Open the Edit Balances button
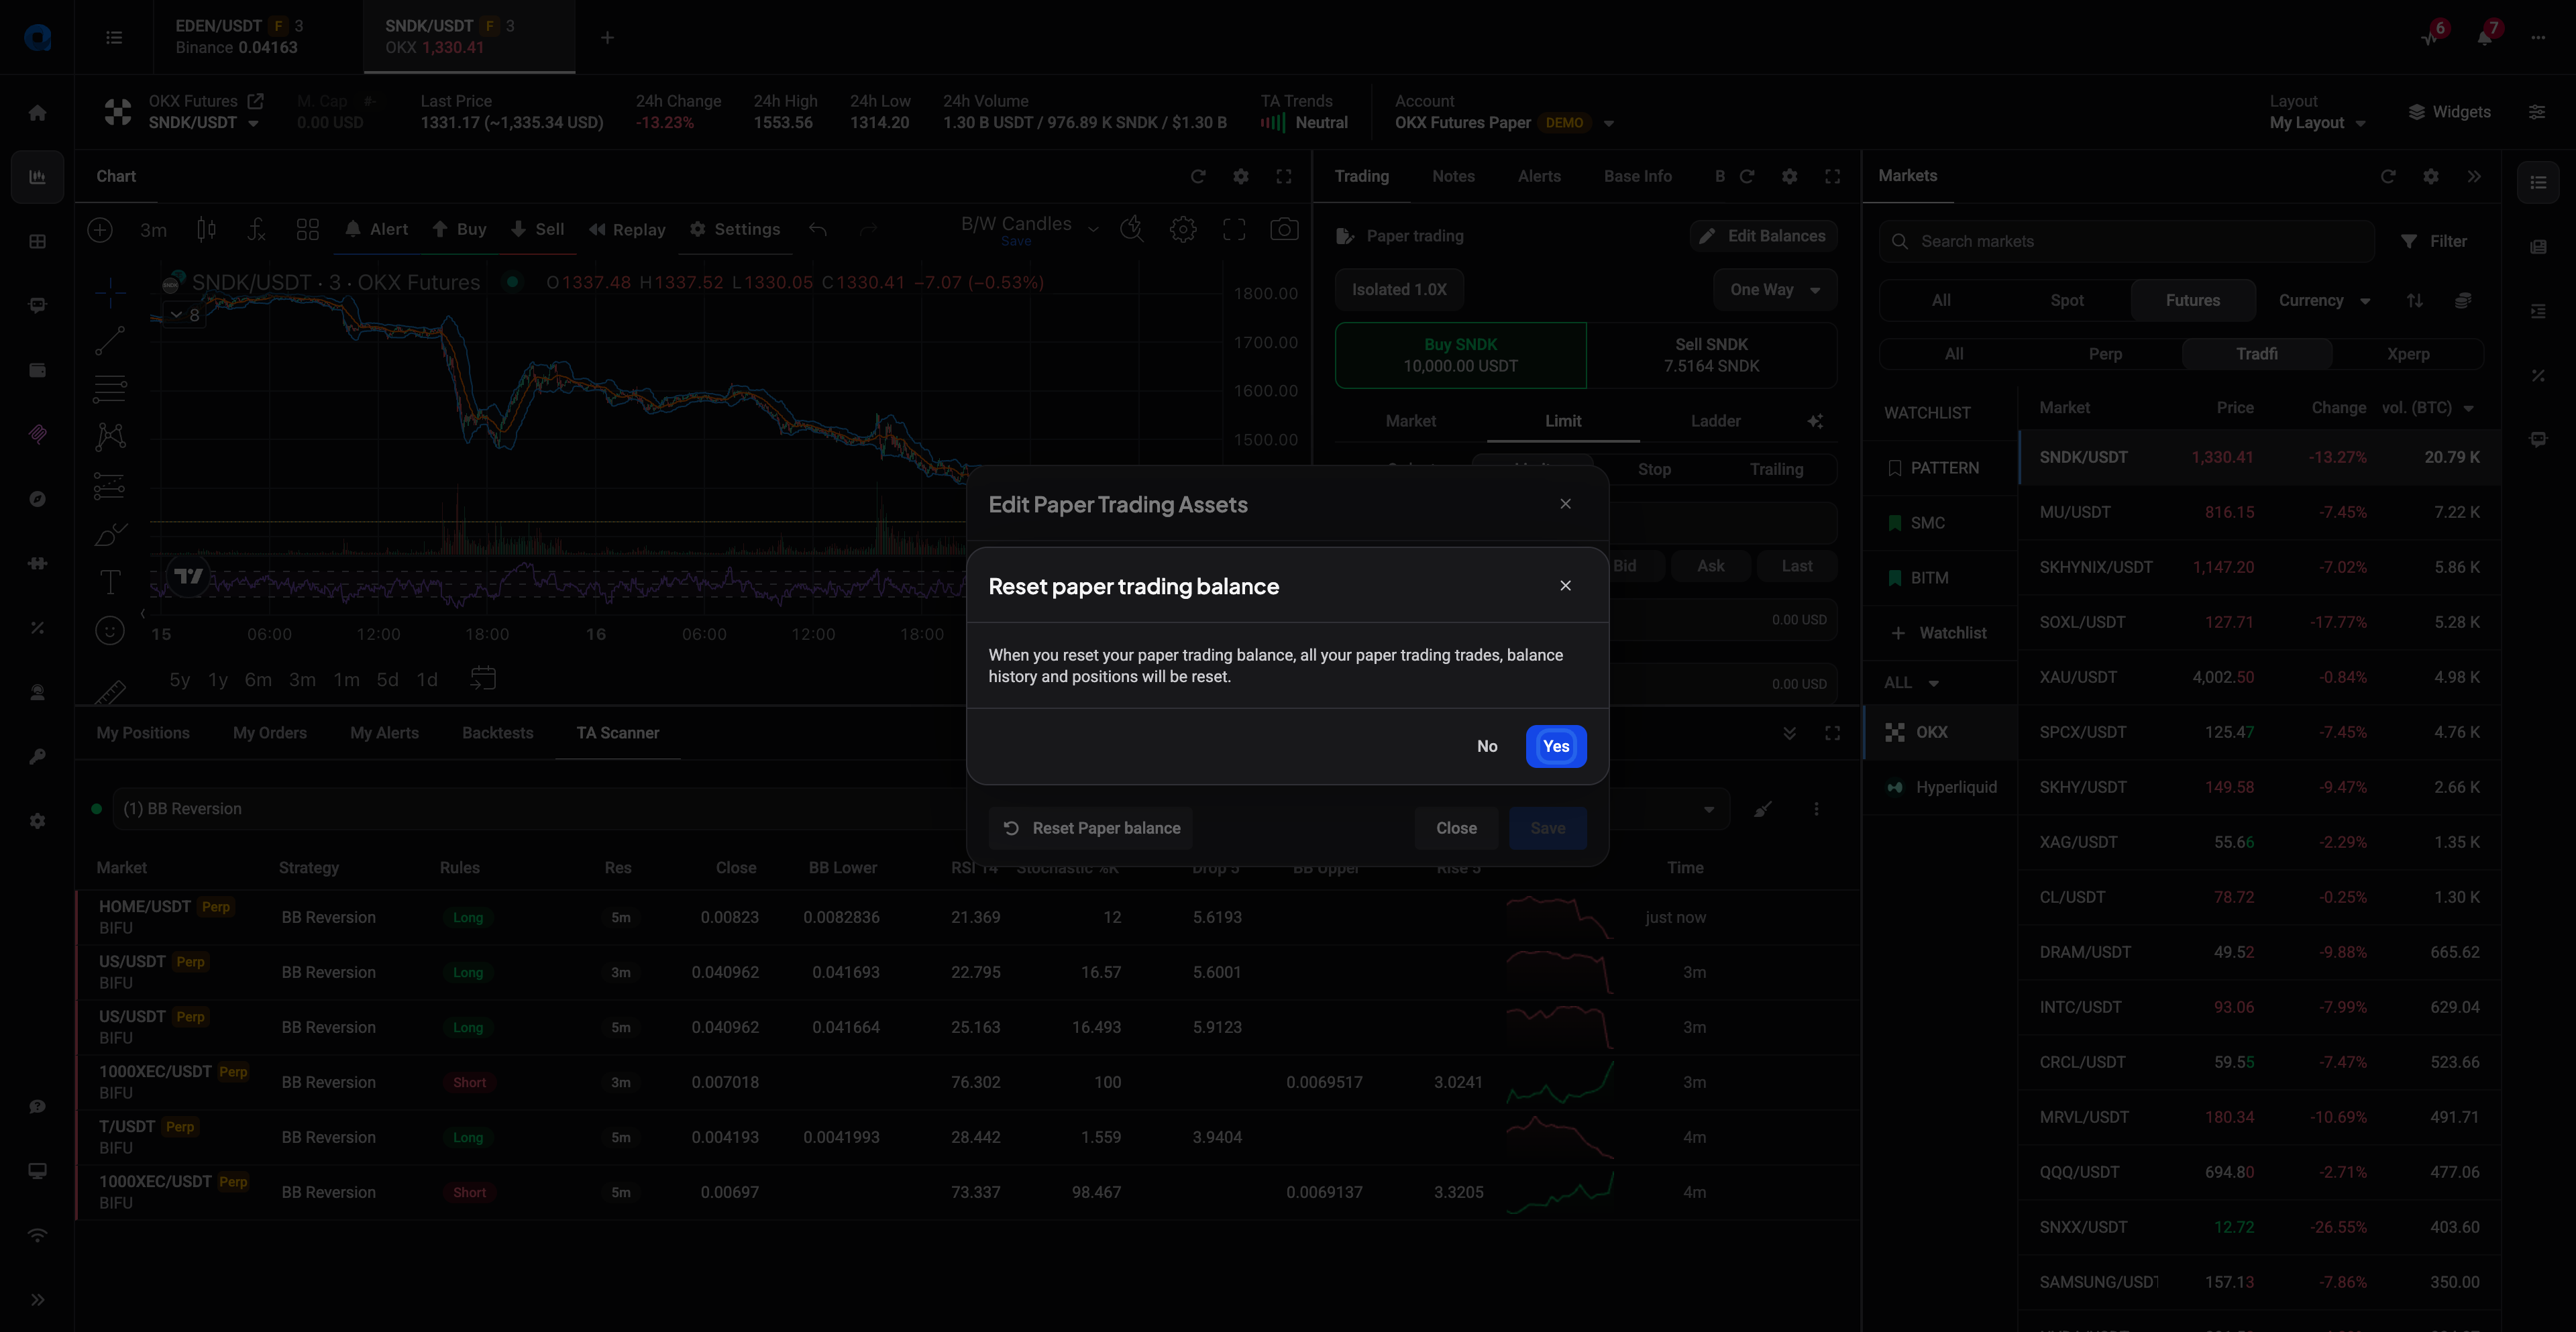Image resolution: width=2576 pixels, height=1332 pixels. click(1763, 236)
